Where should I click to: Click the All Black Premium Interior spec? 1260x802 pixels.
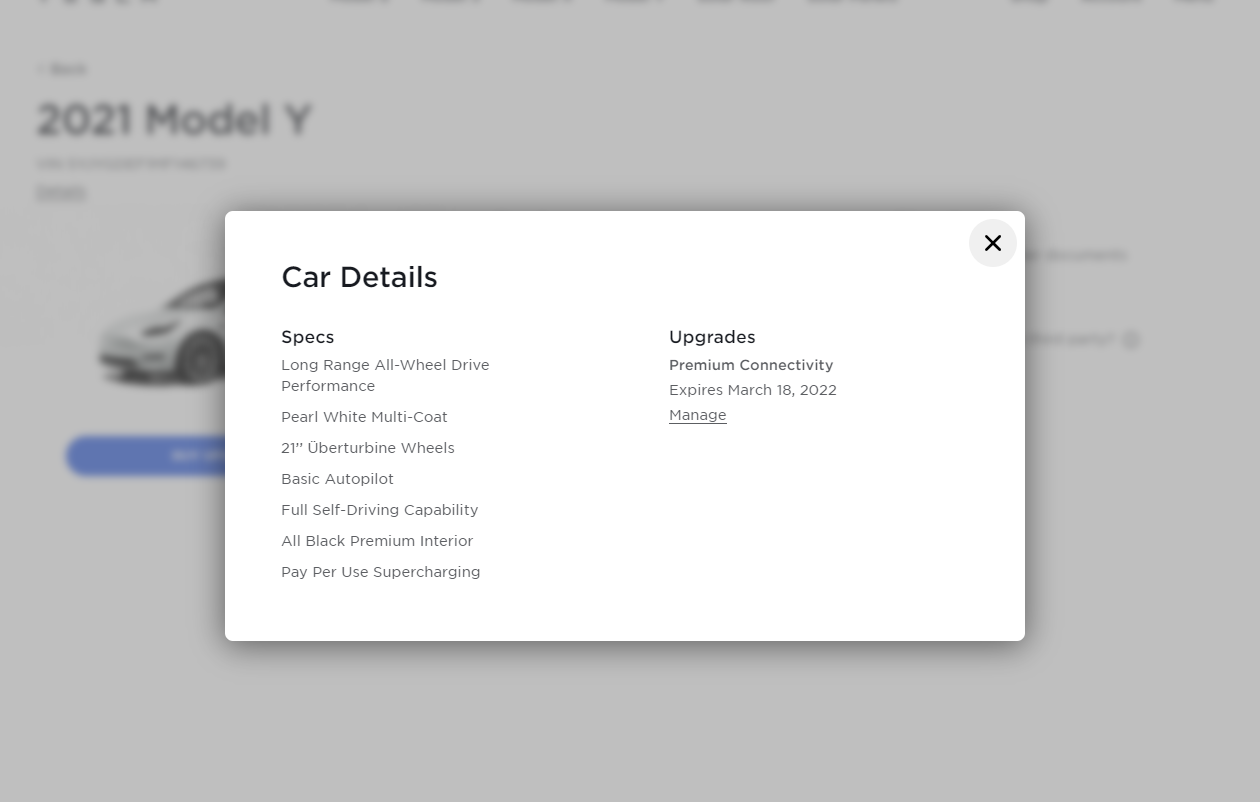[x=376, y=541]
